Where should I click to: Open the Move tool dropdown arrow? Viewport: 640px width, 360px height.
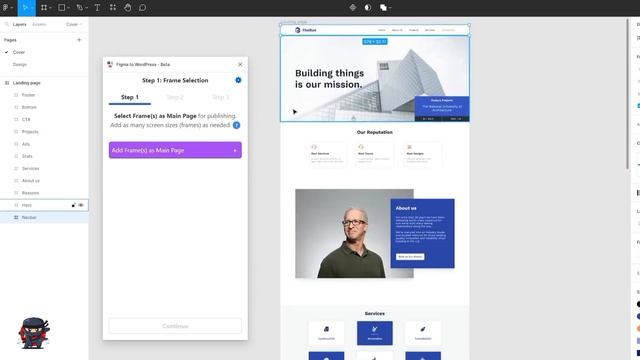32,8
